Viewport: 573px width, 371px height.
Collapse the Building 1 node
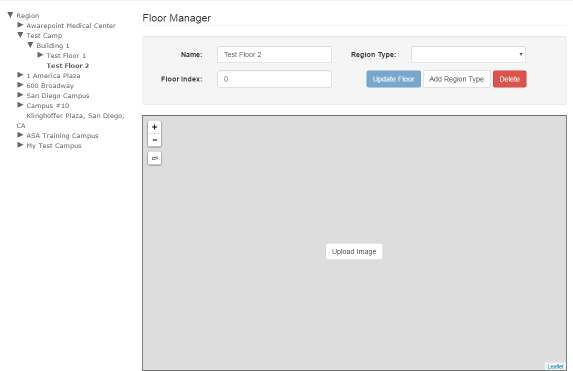(30, 45)
